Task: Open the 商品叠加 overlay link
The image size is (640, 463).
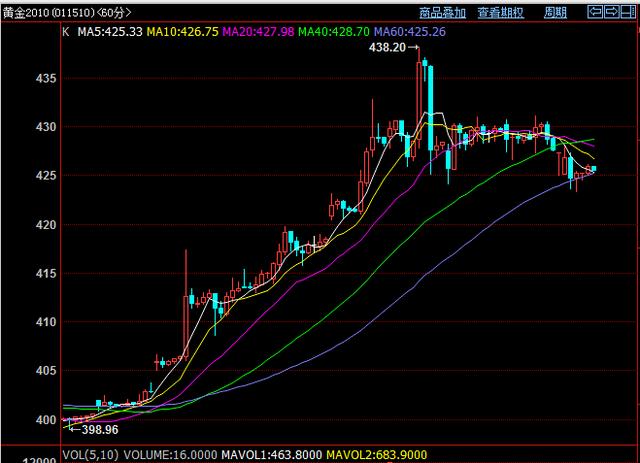Action: coord(442,13)
